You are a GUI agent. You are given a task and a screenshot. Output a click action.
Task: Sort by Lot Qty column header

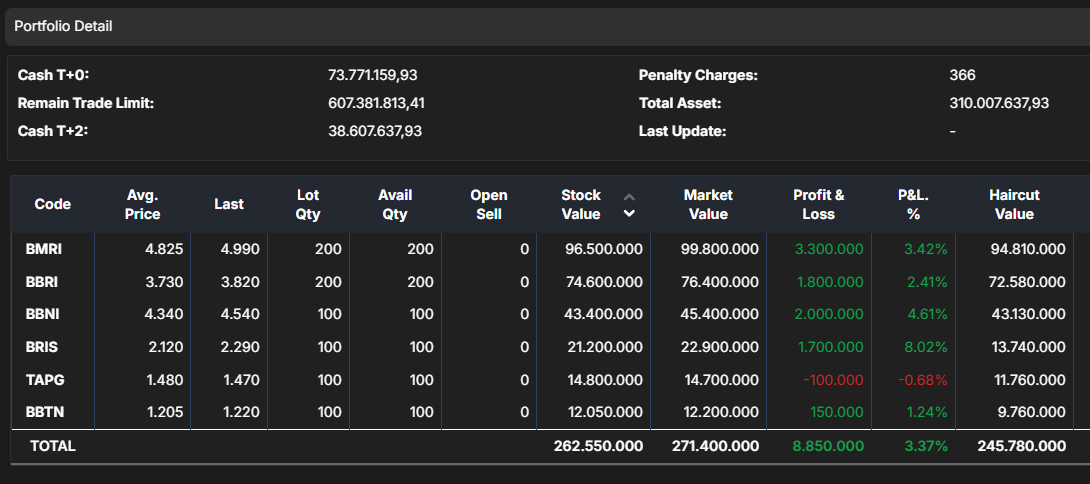pyautogui.click(x=308, y=204)
